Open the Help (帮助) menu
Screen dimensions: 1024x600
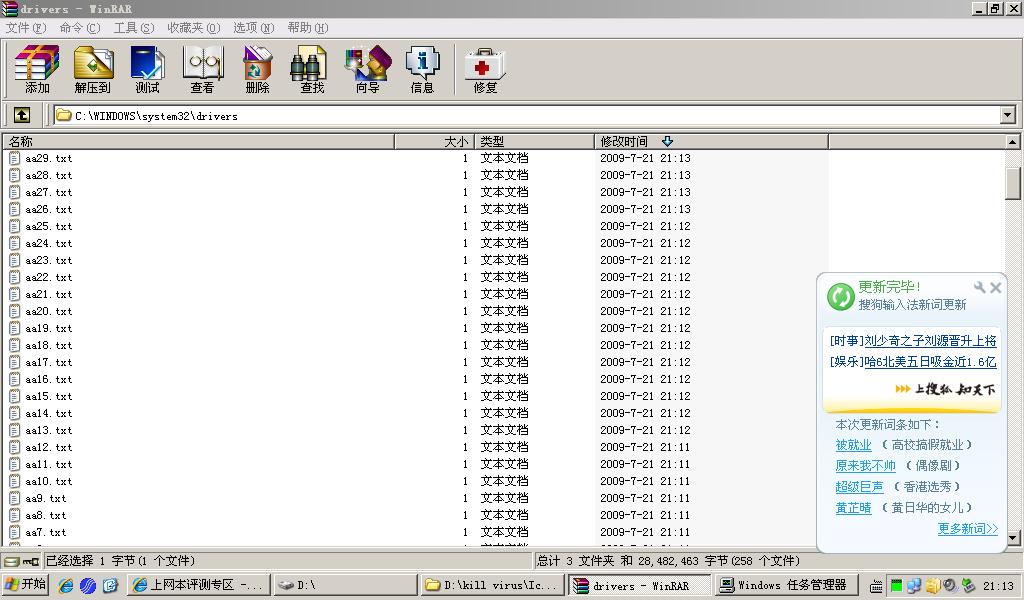coord(308,27)
